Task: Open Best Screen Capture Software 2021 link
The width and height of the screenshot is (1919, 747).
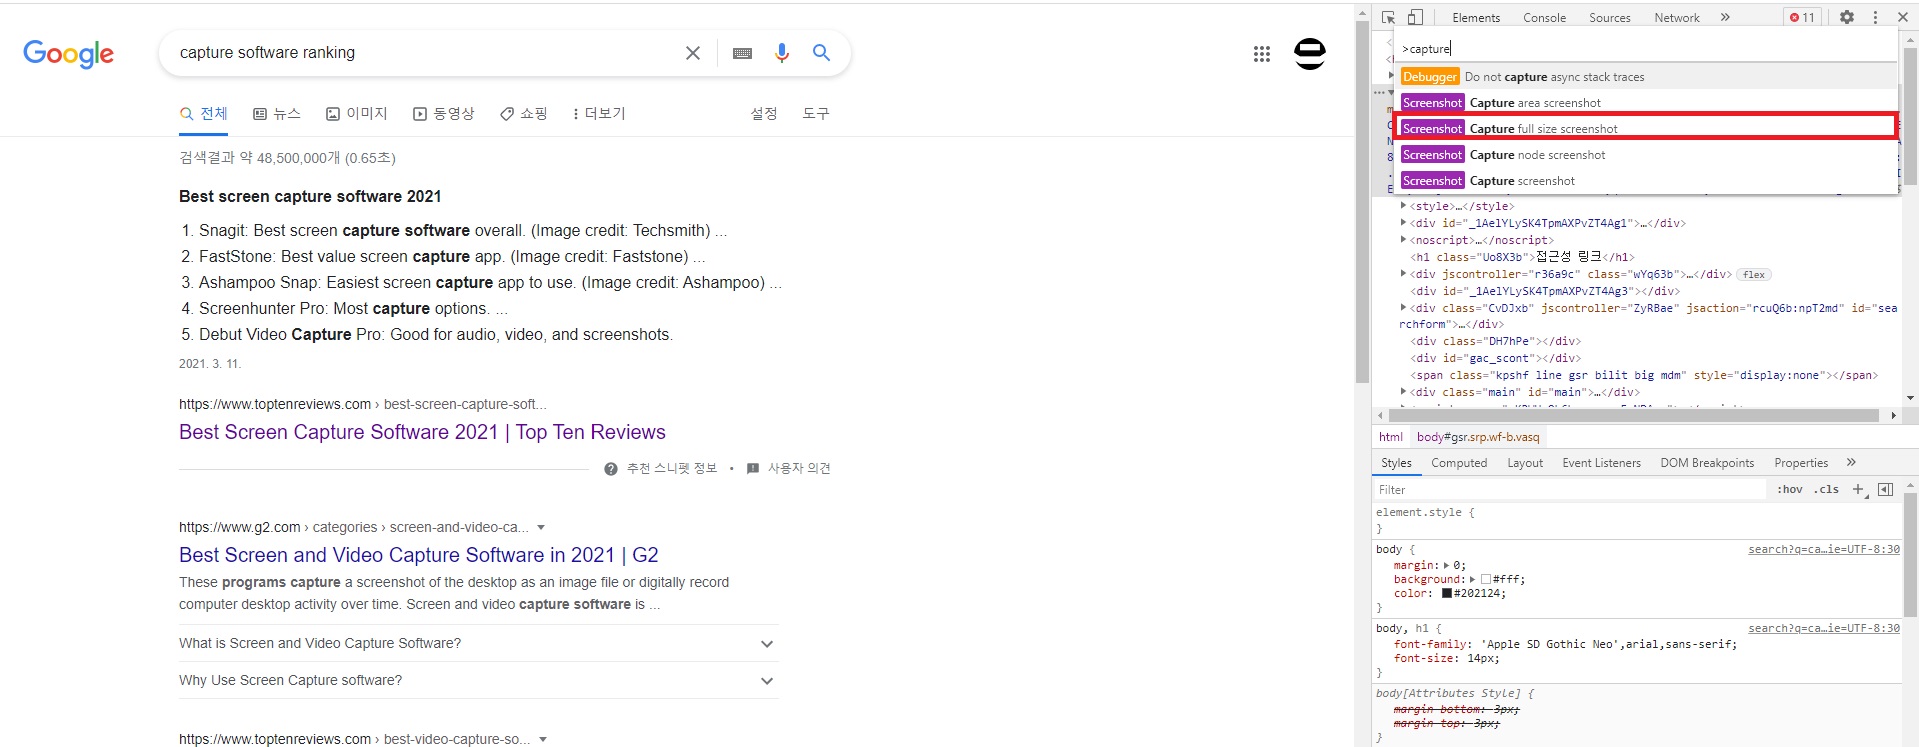Action: pos(422,432)
